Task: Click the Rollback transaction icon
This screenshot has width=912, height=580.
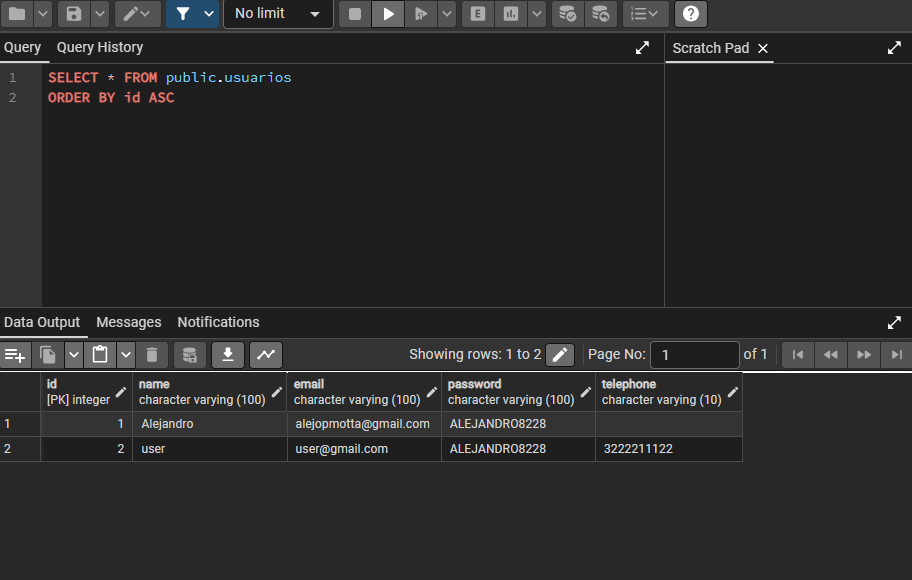Action: 600,14
